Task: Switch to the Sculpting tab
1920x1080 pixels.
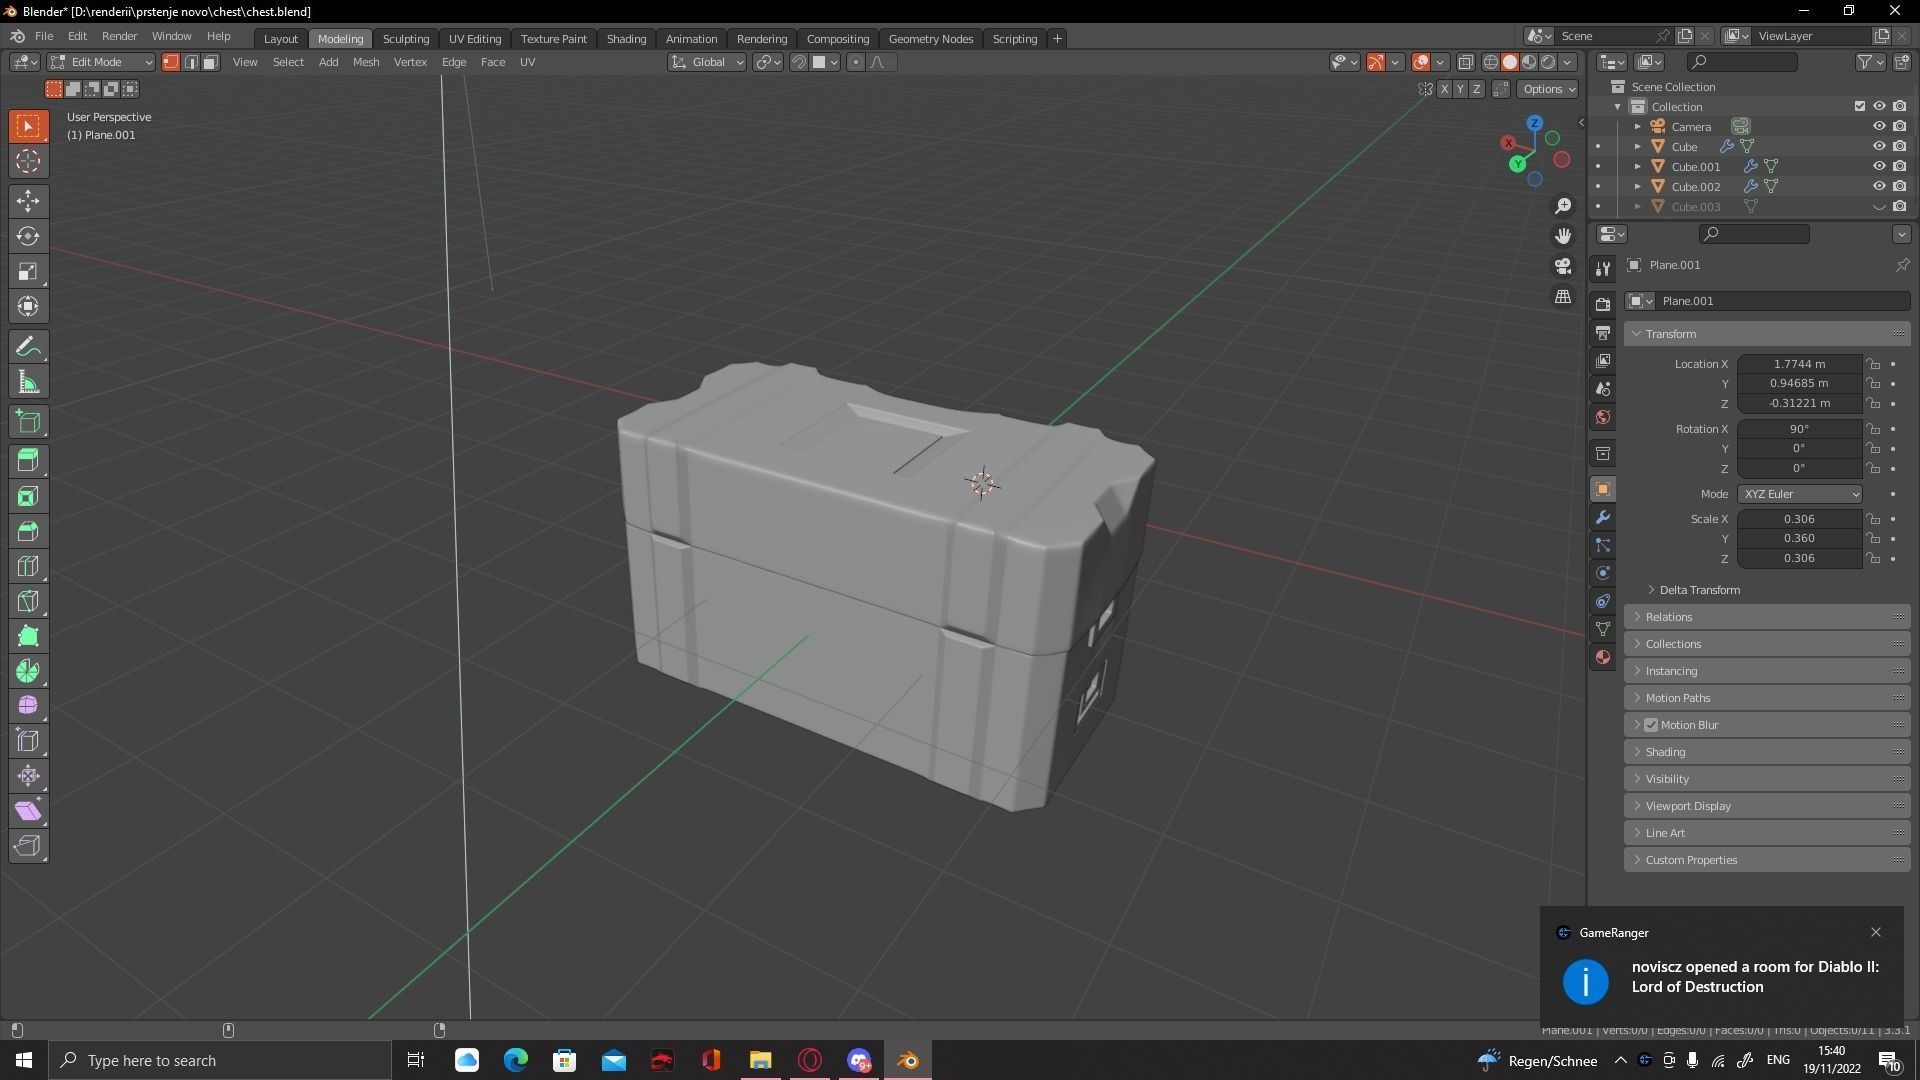Action: (x=406, y=38)
